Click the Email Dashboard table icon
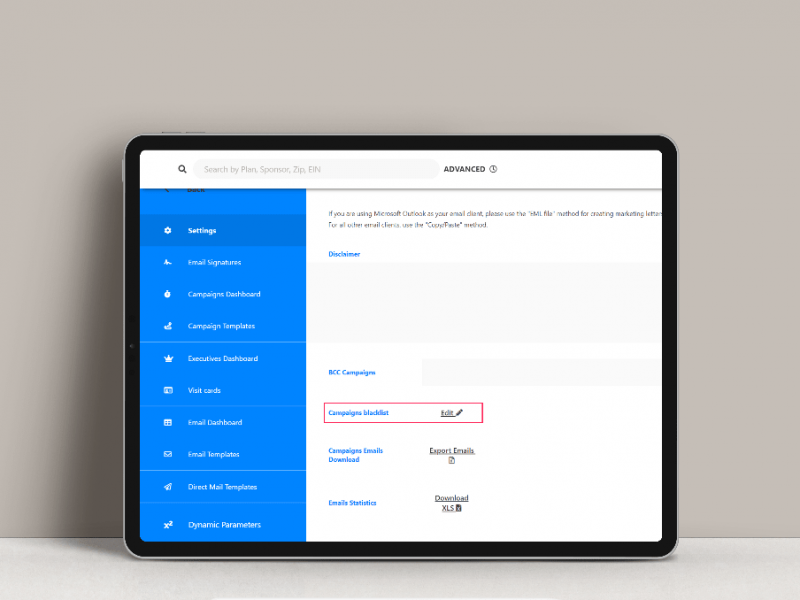Screen dimensions: 800x600 168,423
